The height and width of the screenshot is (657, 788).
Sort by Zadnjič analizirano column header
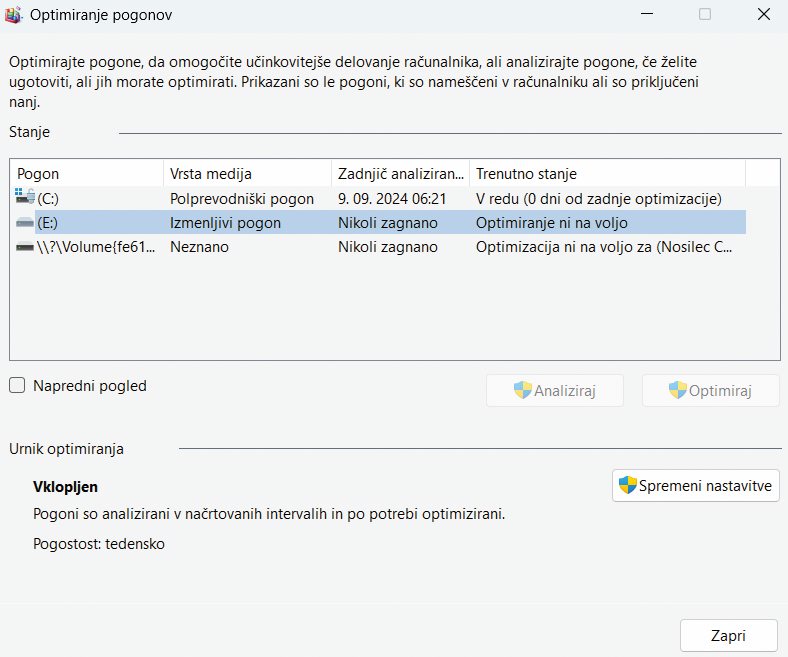401,174
